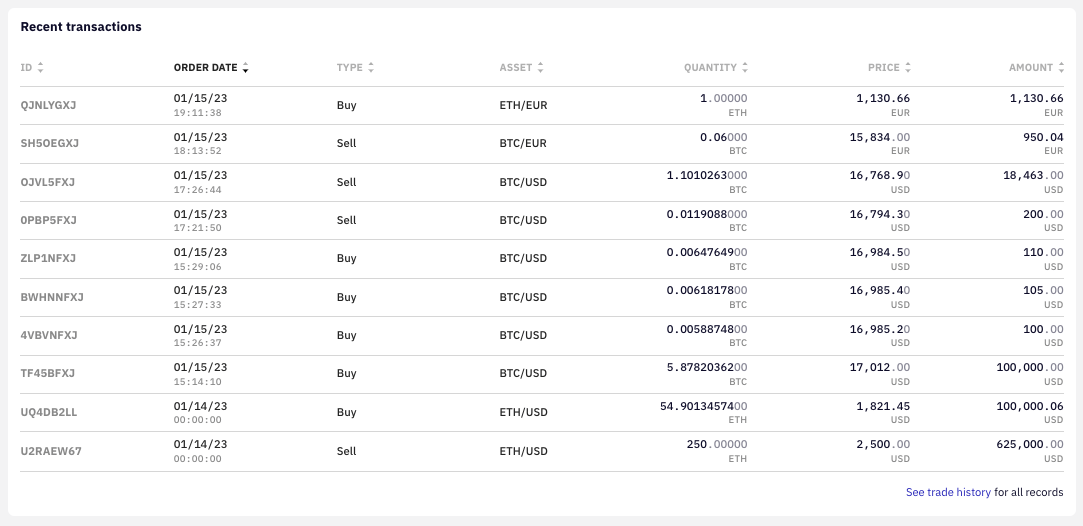Open transaction OJVL5FXJ row

(x=48, y=182)
